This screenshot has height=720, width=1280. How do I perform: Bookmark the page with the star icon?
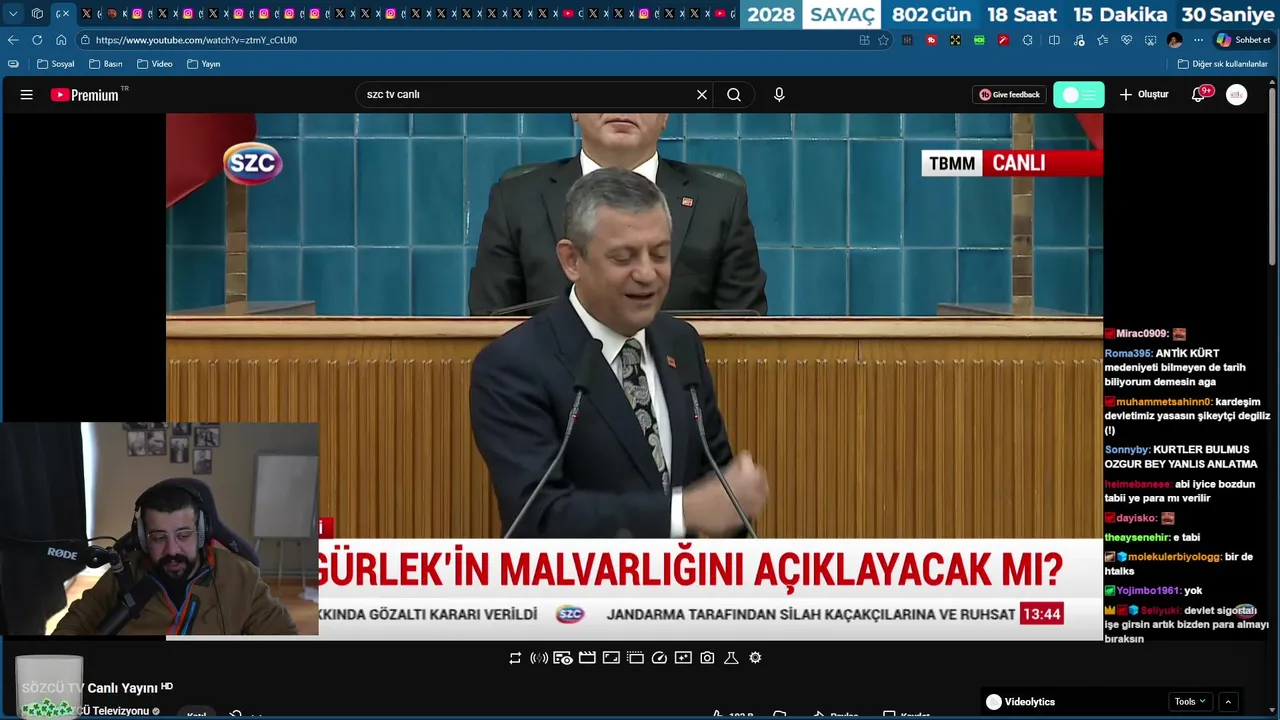pyautogui.click(x=883, y=40)
